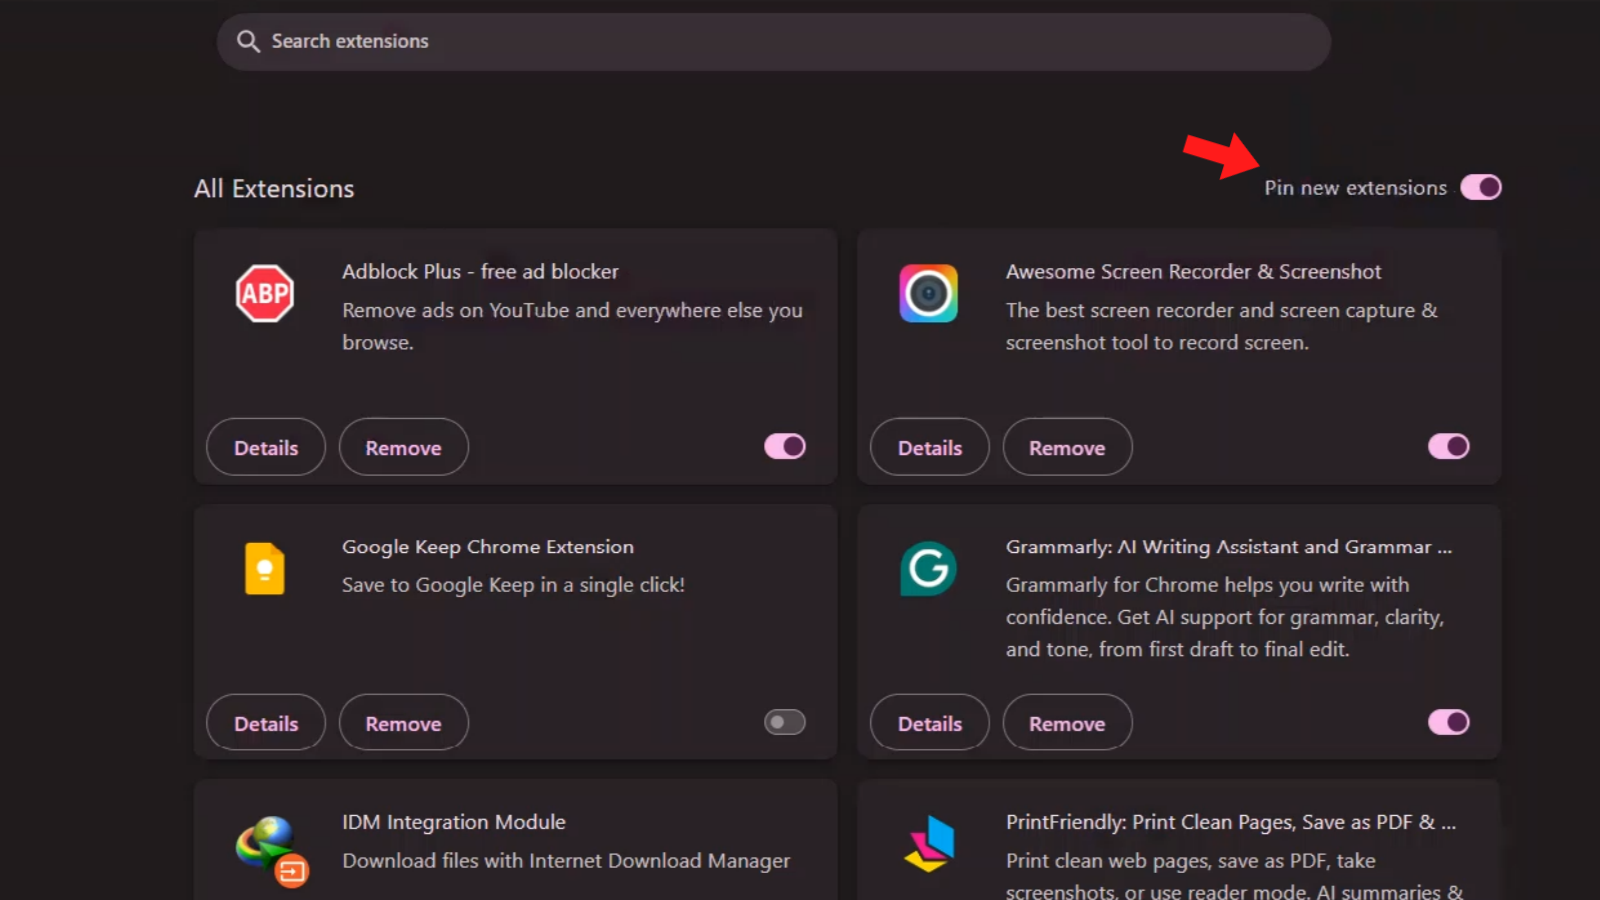Click the PrintFriendly extension icon
The image size is (1600, 900).
(x=930, y=844)
